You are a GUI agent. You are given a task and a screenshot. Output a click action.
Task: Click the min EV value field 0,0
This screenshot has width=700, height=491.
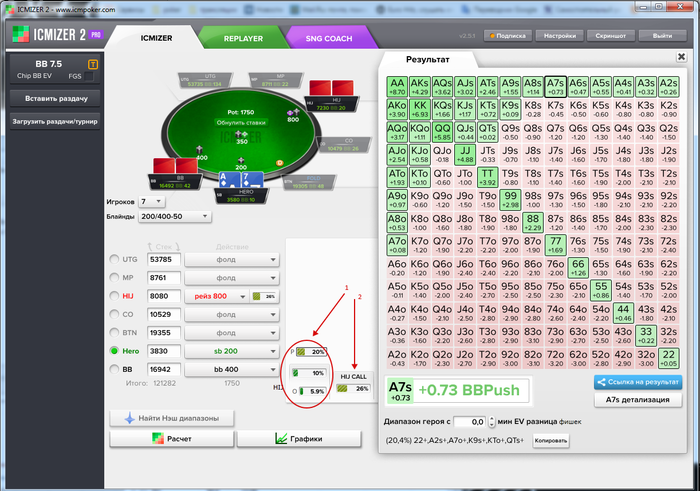pos(470,421)
